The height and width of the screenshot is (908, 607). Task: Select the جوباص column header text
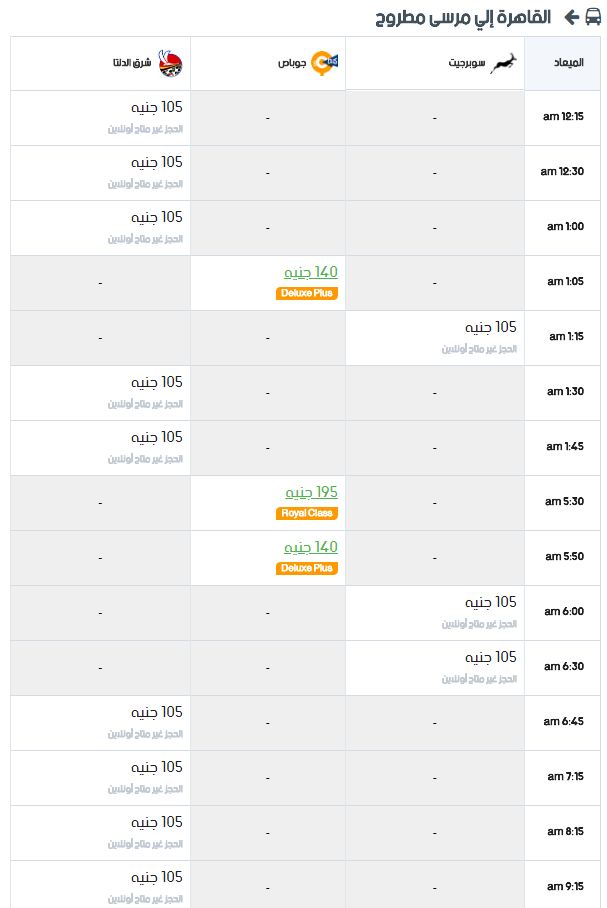pos(292,63)
